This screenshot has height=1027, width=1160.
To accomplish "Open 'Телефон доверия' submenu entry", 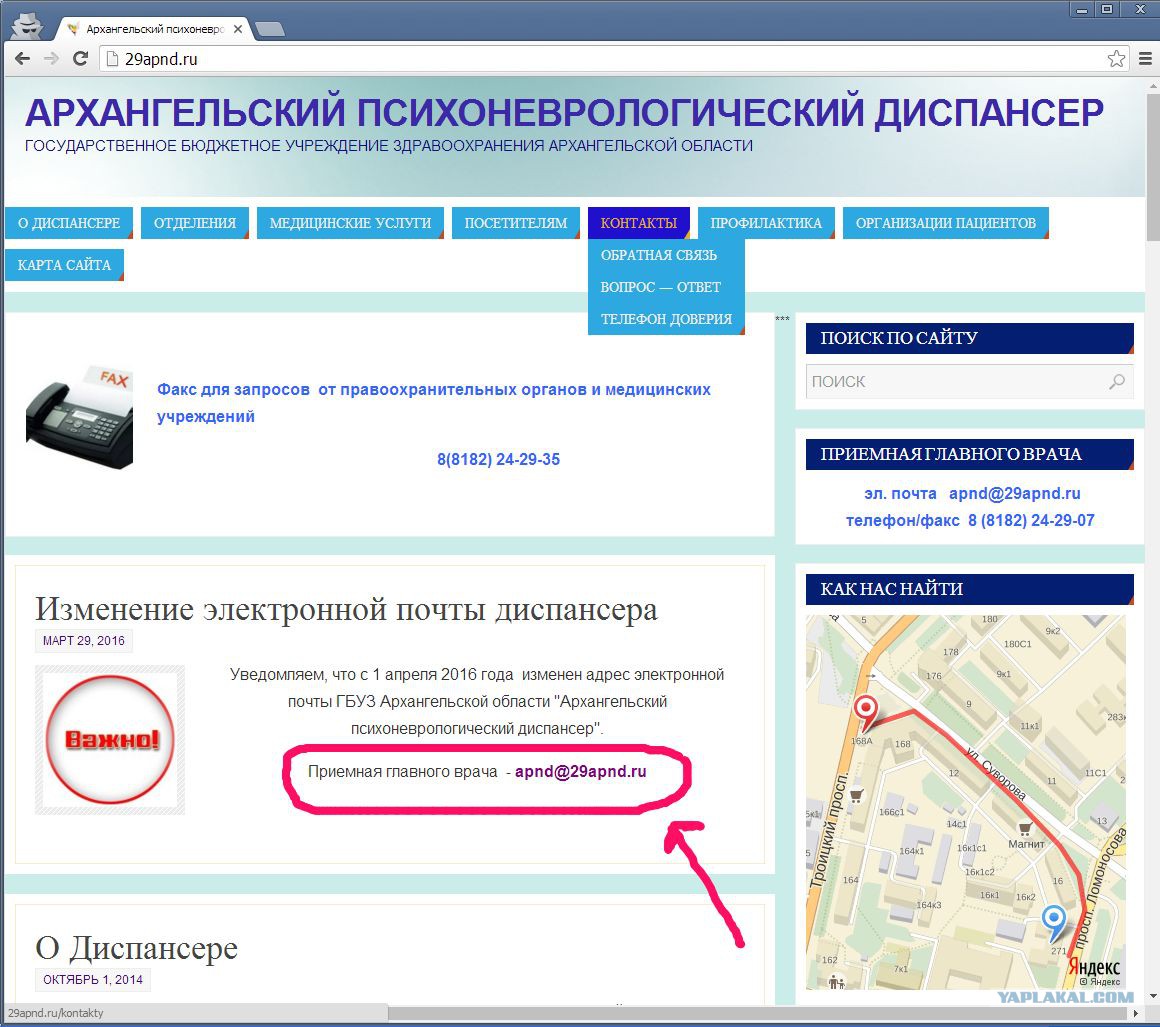I will point(666,319).
